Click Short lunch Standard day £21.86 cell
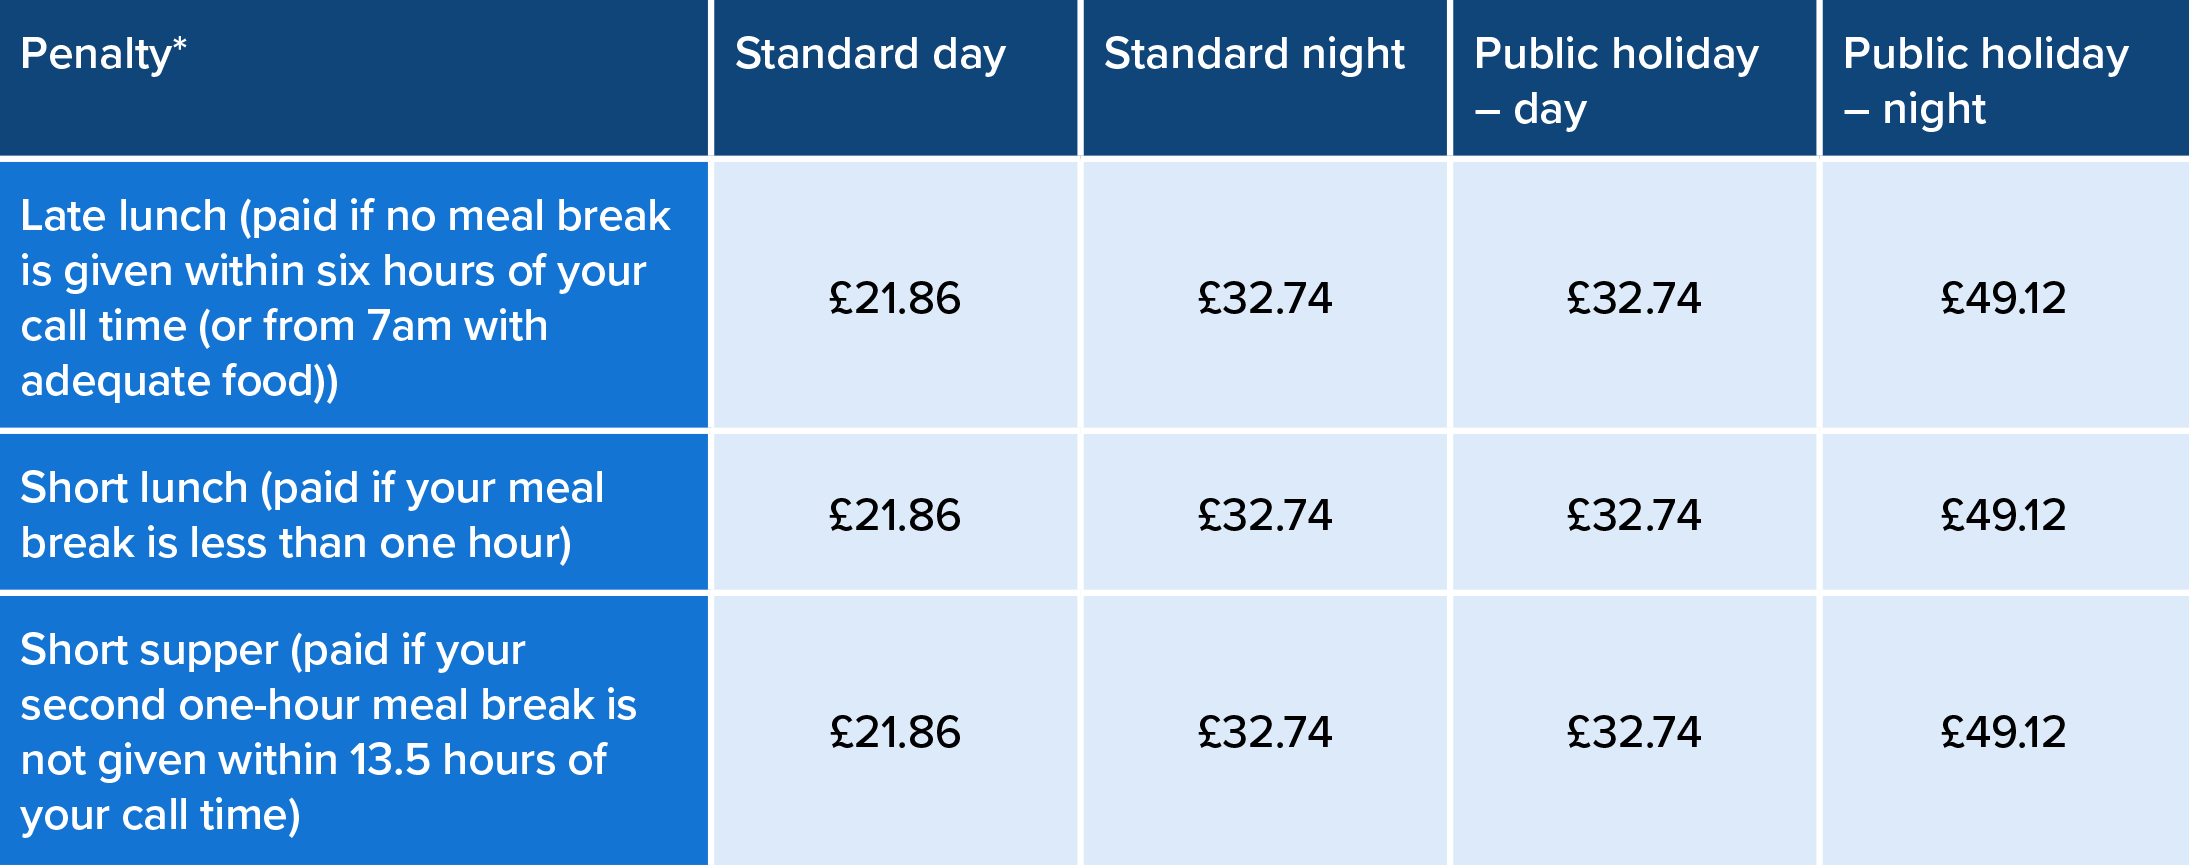 (x=895, y=512)
